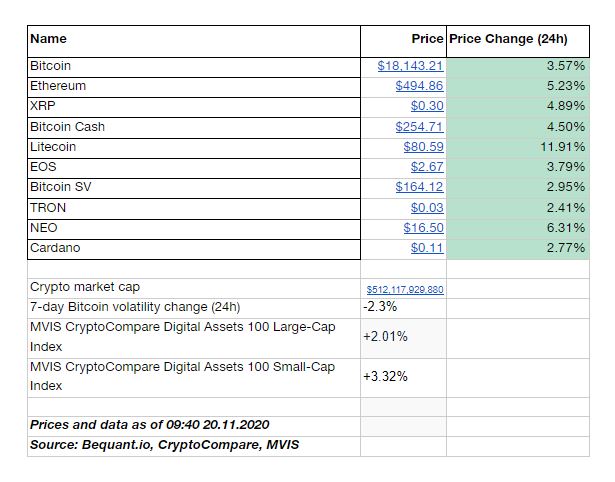The width and height of the screenshot is (615, 482).
Task: Open the Ethereum price link $494.86
Action: tap(419, 86)
